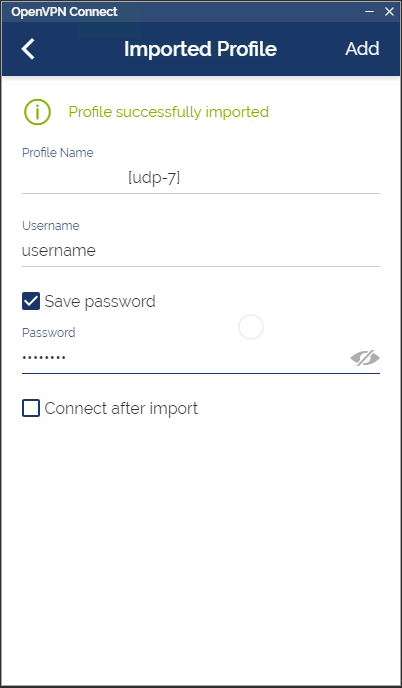Click the Profile successfully imported message
This screenshot has height=688, width=402.
(x=169, y=112)
